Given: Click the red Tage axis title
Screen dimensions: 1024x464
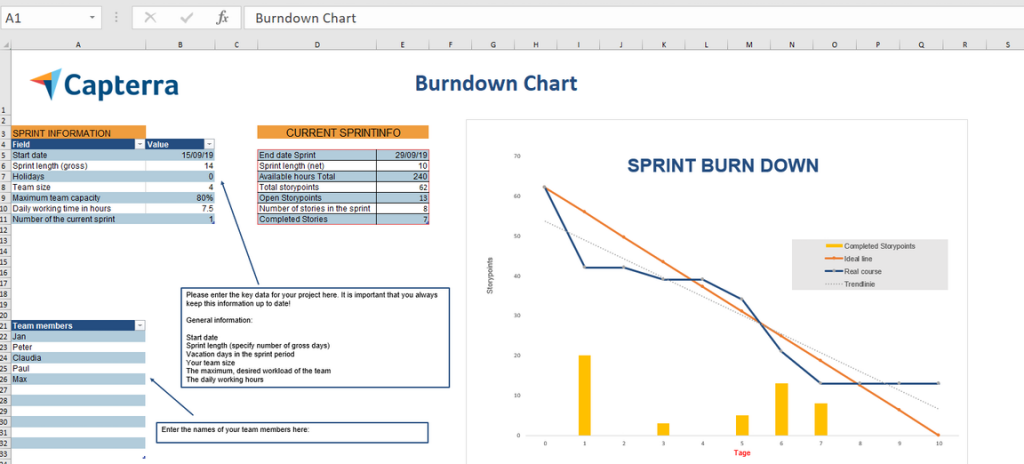Looking at the screenshot, I should [x=742, y=453].
